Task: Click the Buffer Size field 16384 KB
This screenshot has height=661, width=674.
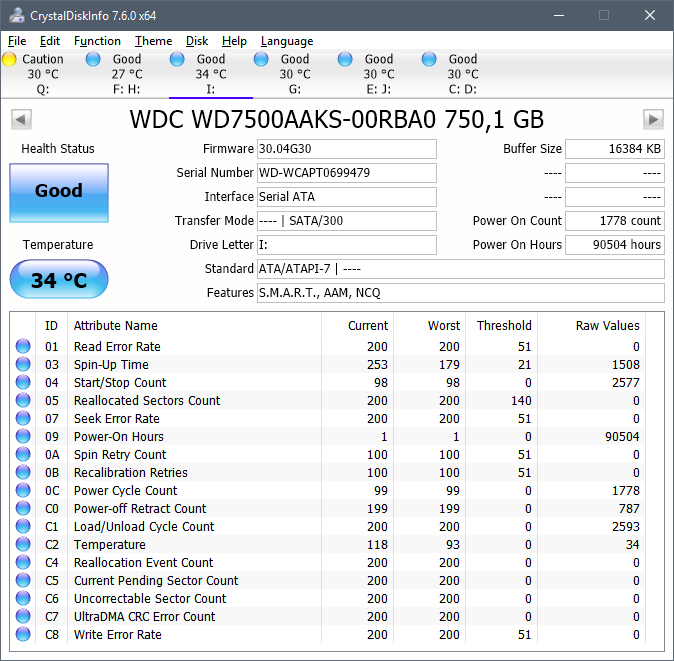Action: 615,149
